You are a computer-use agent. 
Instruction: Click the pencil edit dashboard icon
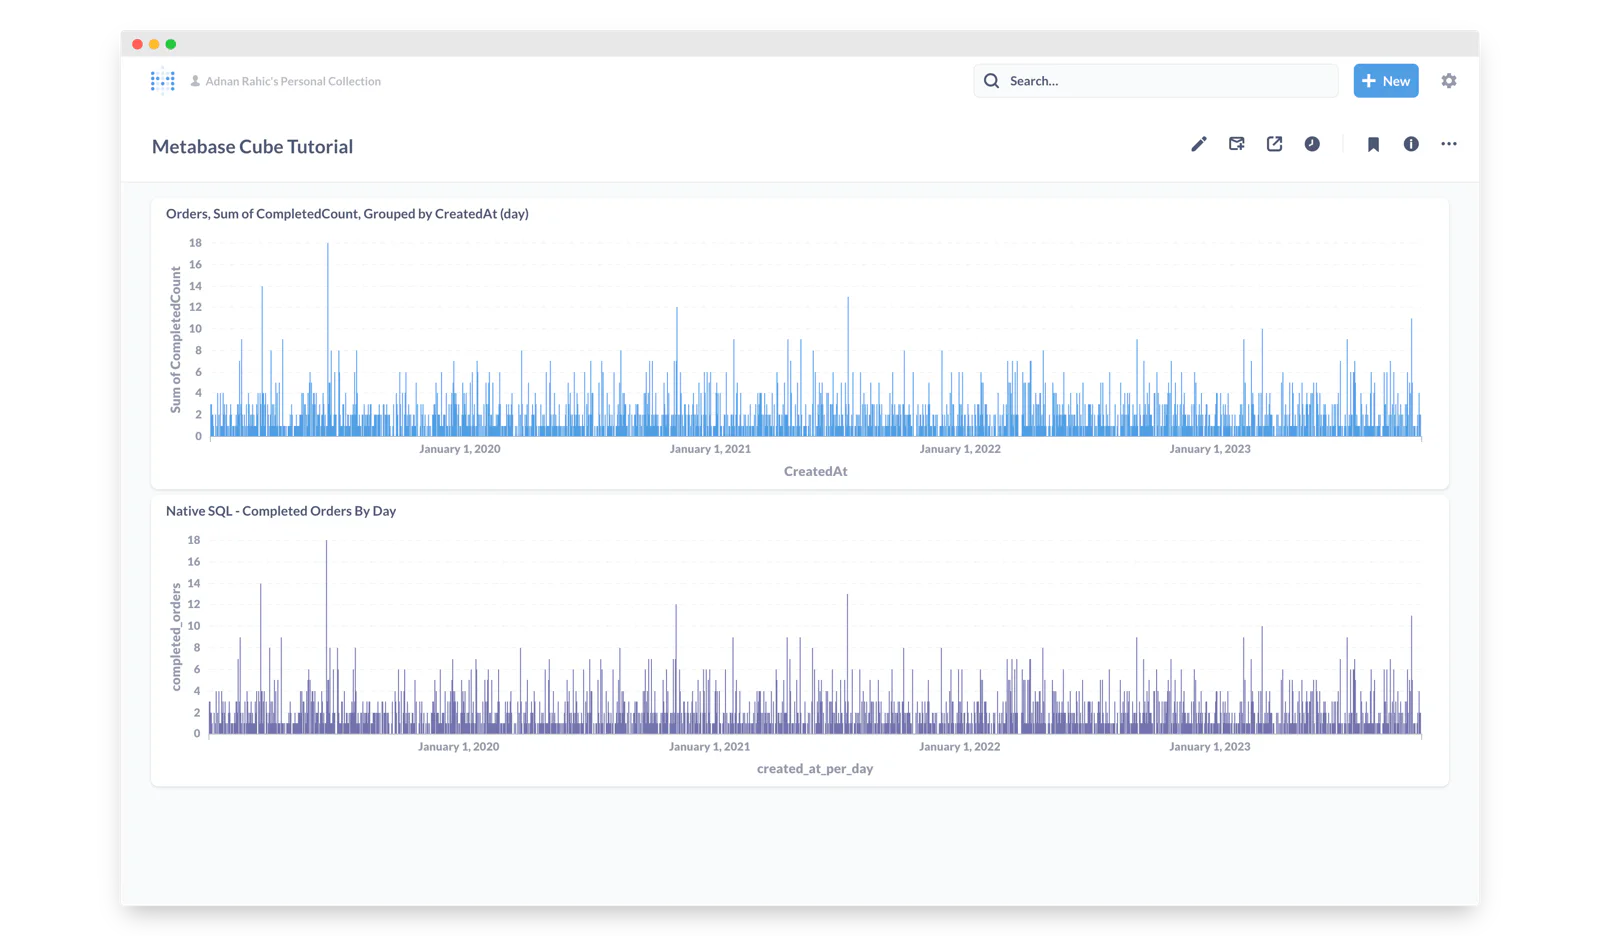point(1198,144)
